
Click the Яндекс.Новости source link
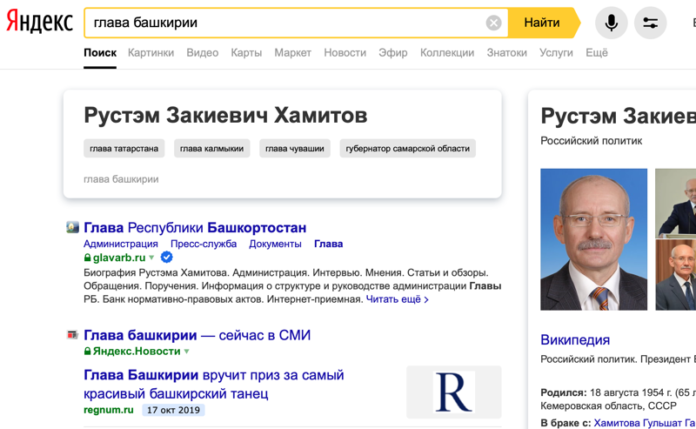tap(136, 351)
